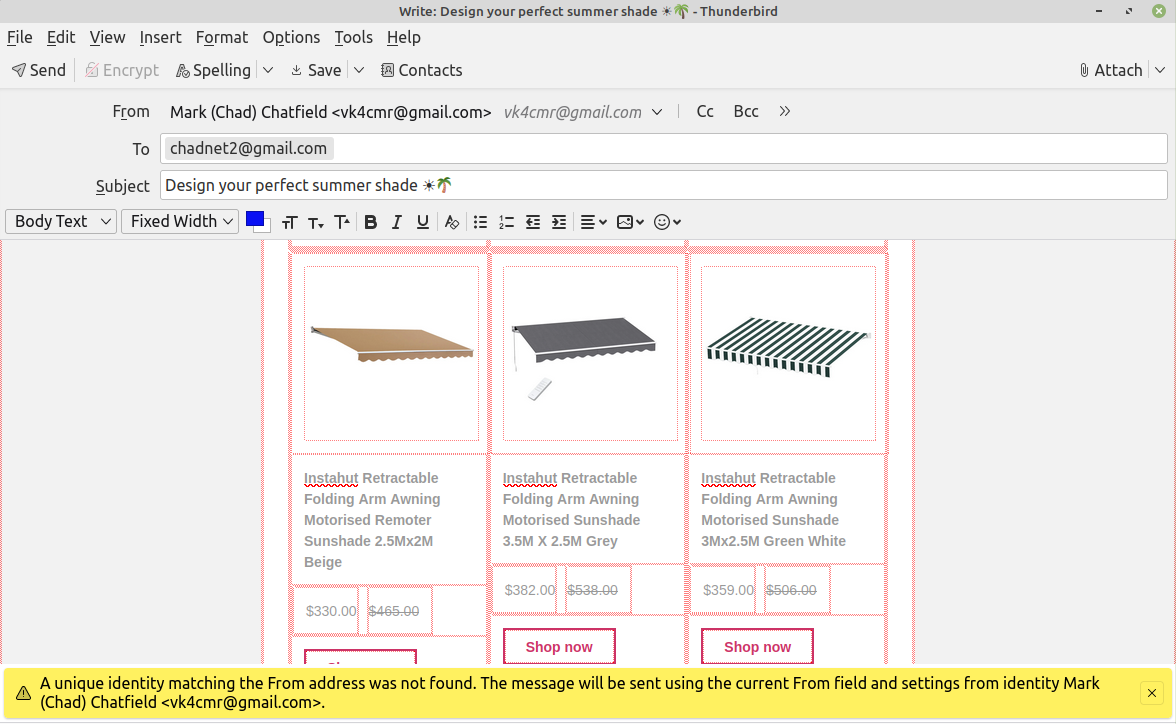Image resolution: width=1176 pixels, height=724 pixels.
Task: Click the Send button
Action: pyautogui.click(x=39, y=70)
